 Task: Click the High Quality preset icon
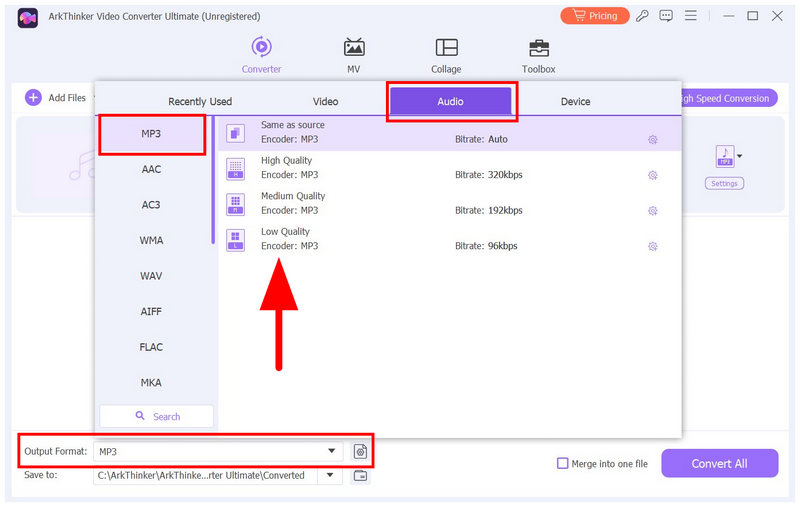235,169
